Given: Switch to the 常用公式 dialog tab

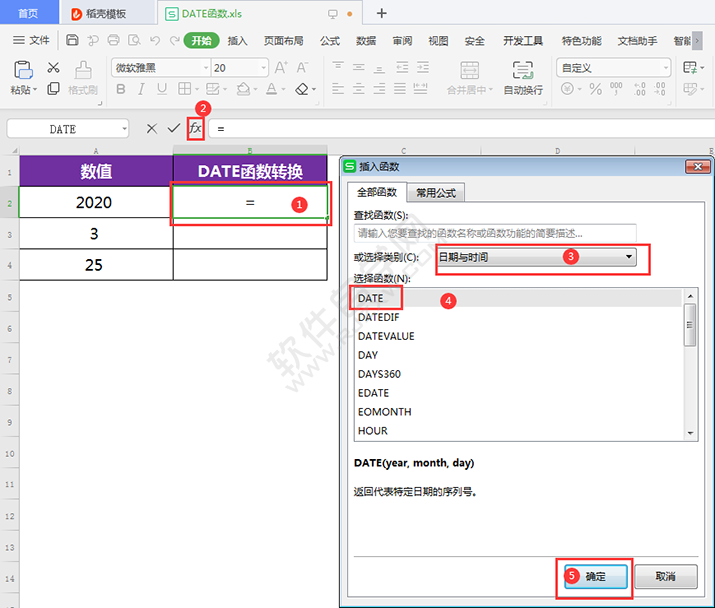Looking at the screenshot, I should (436, 193).
